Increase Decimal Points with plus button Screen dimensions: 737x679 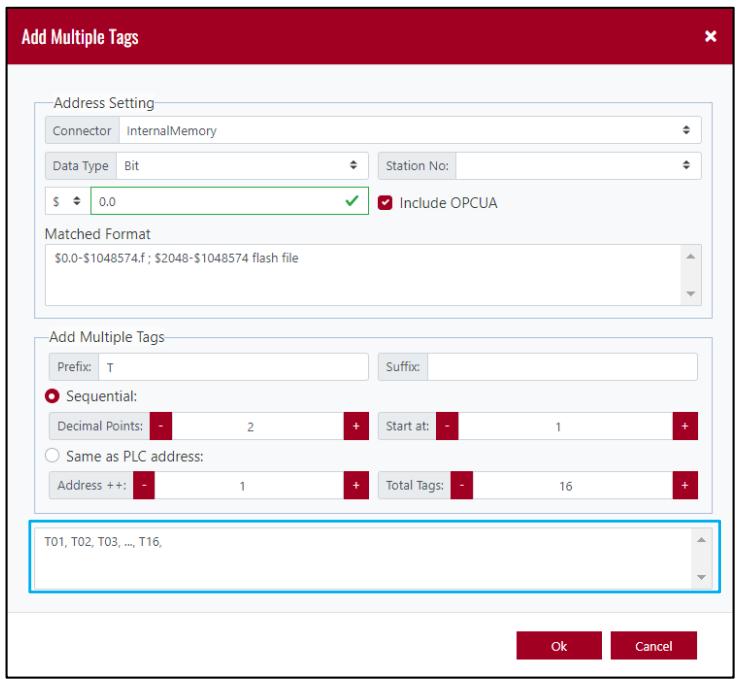[x=356, y=426]
